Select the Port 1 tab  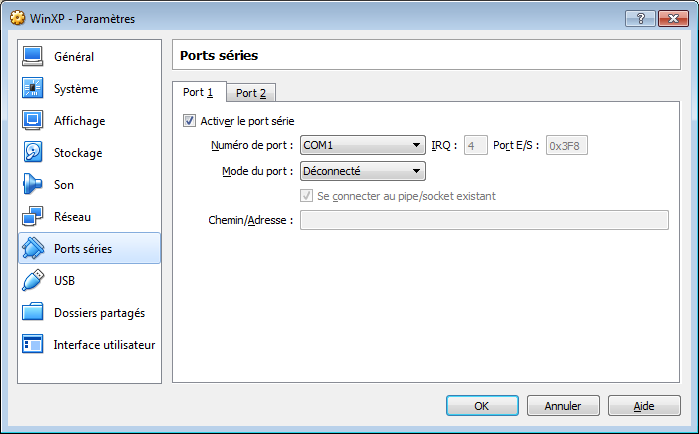click(x=198, y=92)
